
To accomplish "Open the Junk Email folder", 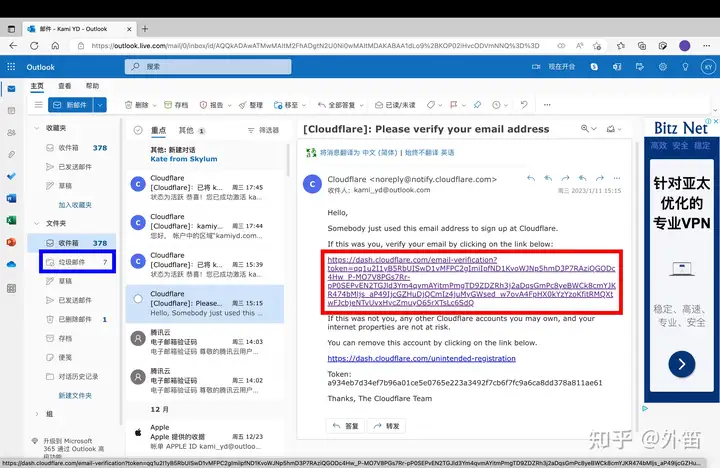I will (77, 262).
